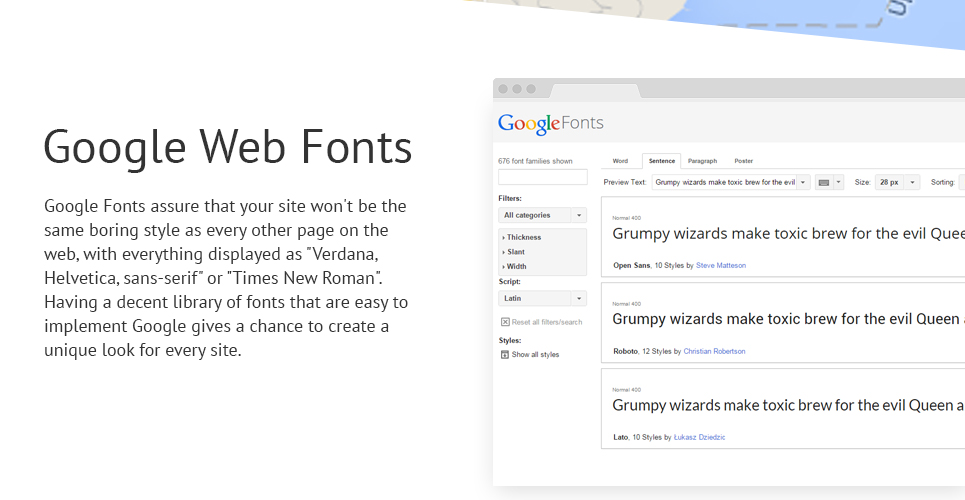Open the keyboard options dropdown arrow

[x=838, y=182]
